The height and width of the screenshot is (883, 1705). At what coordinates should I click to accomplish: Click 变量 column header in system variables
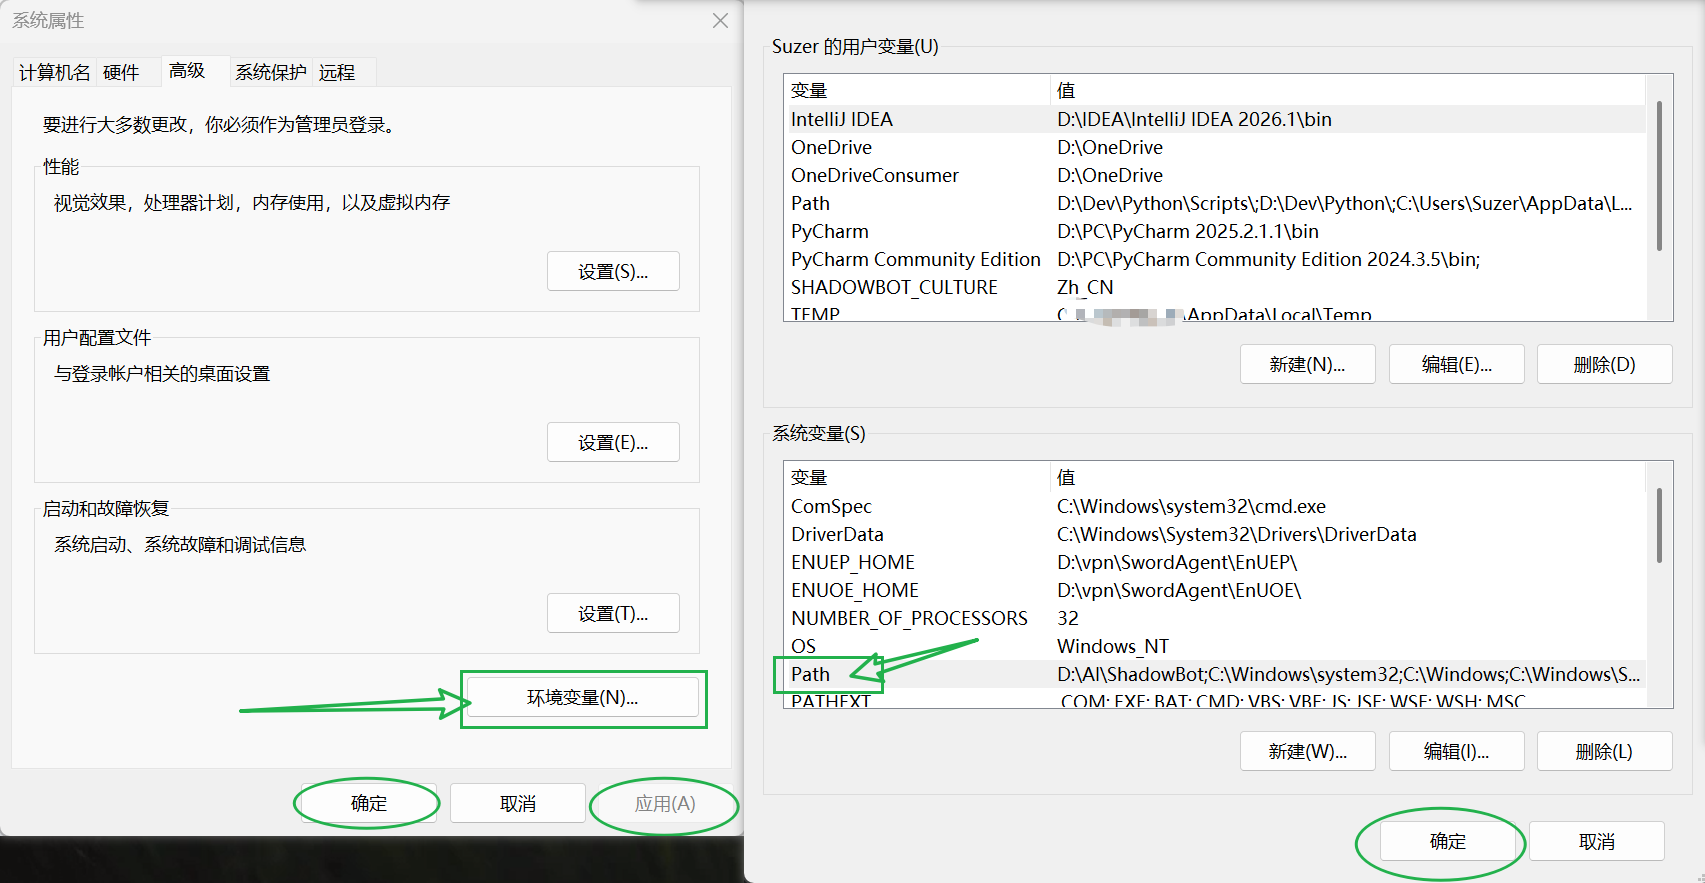pyautogui.click(x=917, y=478)
